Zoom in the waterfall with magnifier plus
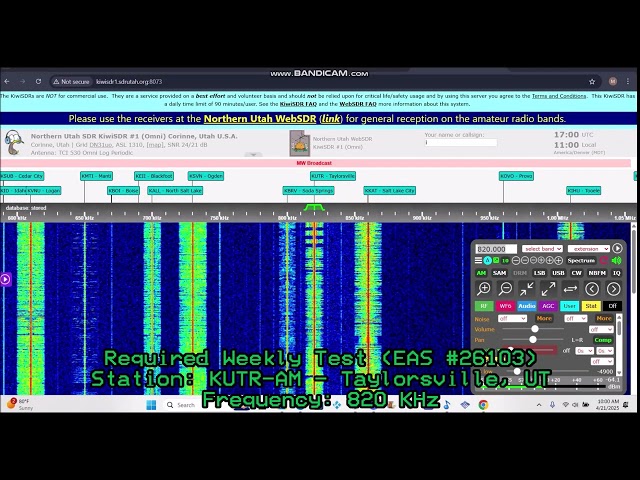The width and height of the screenshot is (640, 480). [x=484, y=289]
